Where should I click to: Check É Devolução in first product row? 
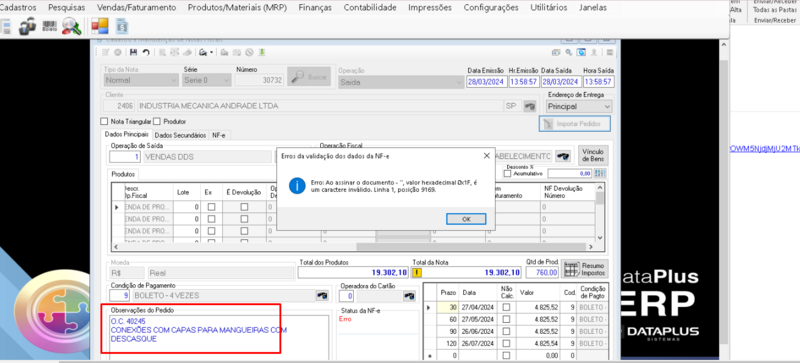tap(244, 207)
